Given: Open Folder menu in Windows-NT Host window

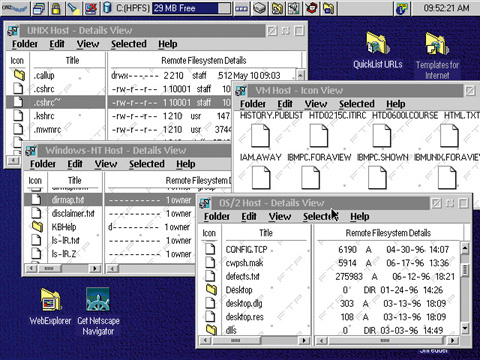Looking at the screenshot, I should pos(43,164).
